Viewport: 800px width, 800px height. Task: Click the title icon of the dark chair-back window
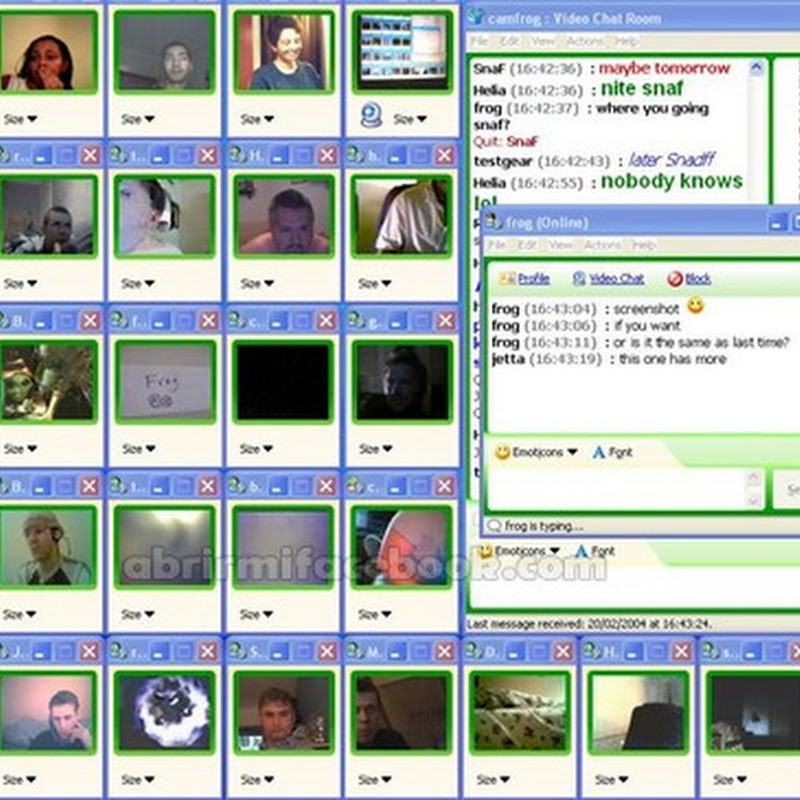point(592,651)
